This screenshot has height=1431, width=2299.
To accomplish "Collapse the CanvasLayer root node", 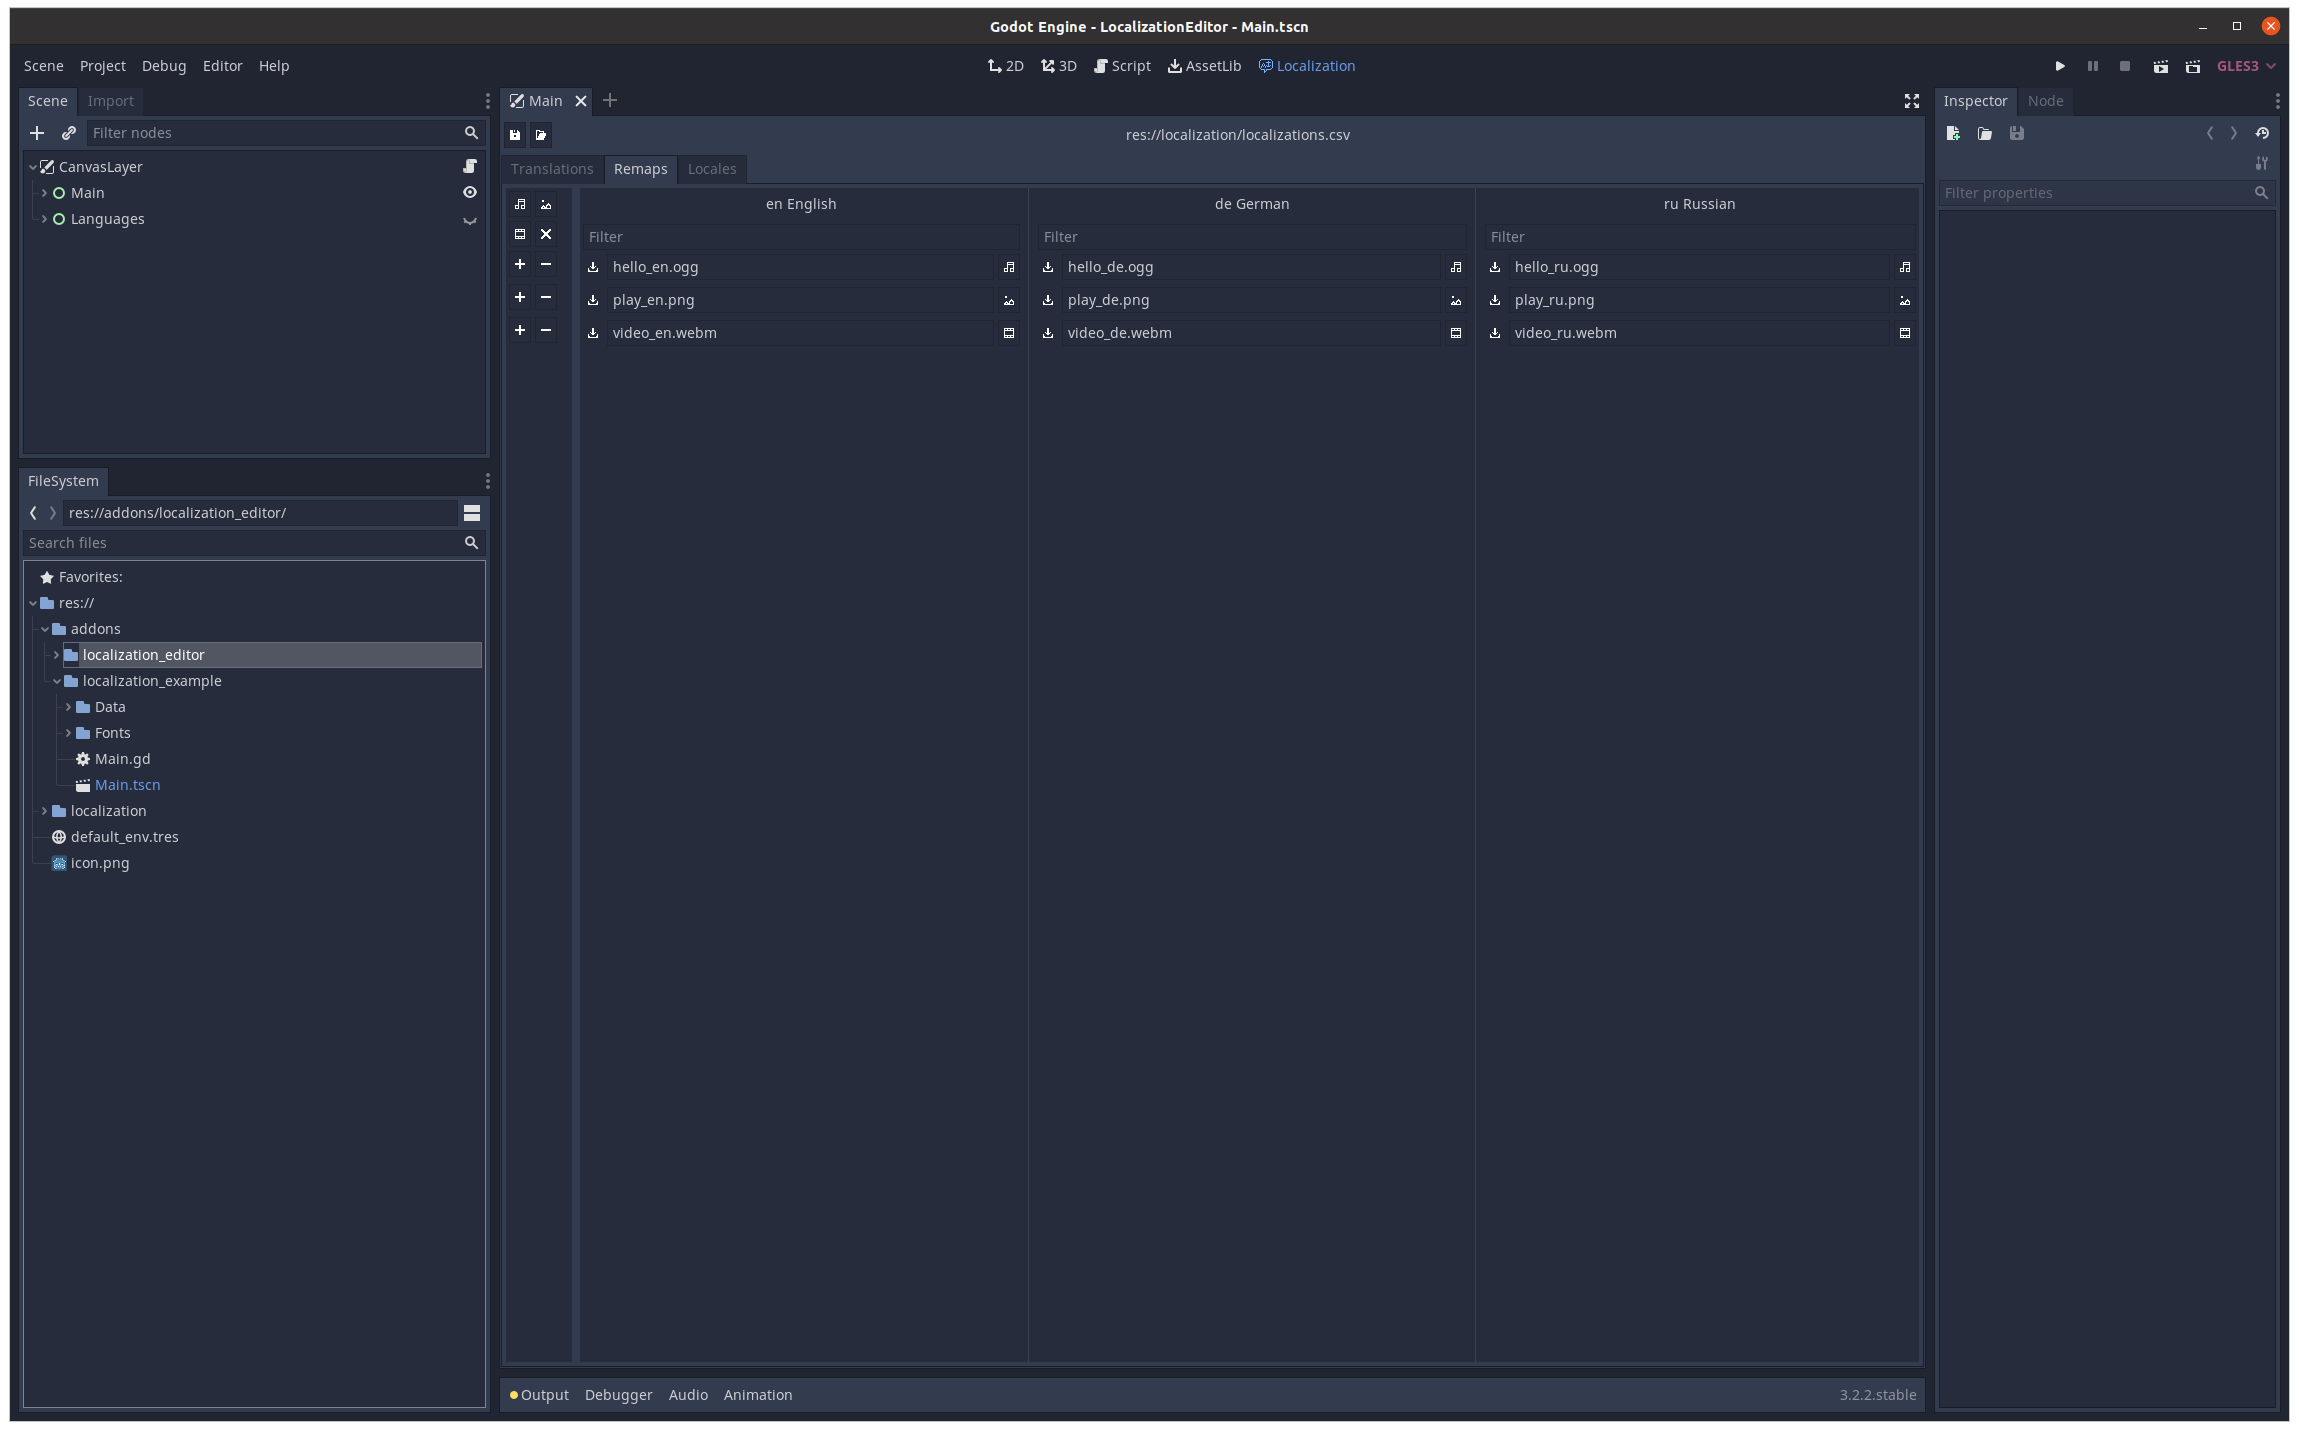I will 33,167.
